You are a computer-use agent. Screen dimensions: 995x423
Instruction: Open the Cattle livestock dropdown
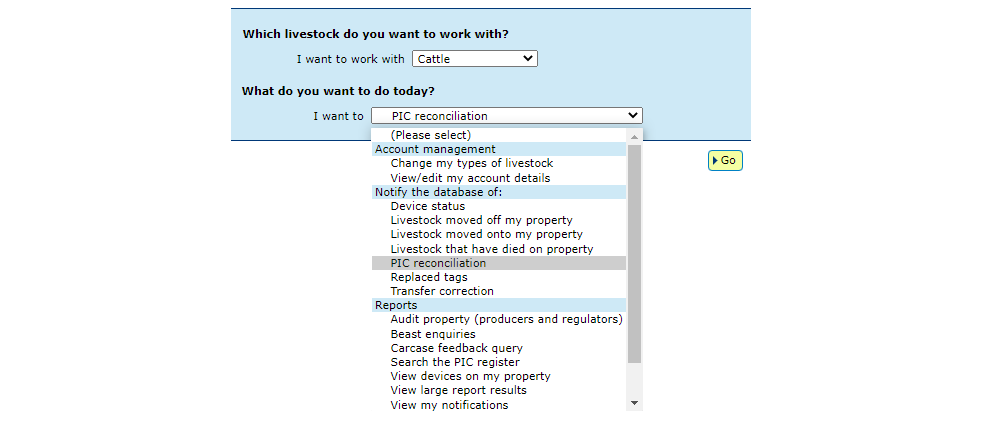(475, 59)
